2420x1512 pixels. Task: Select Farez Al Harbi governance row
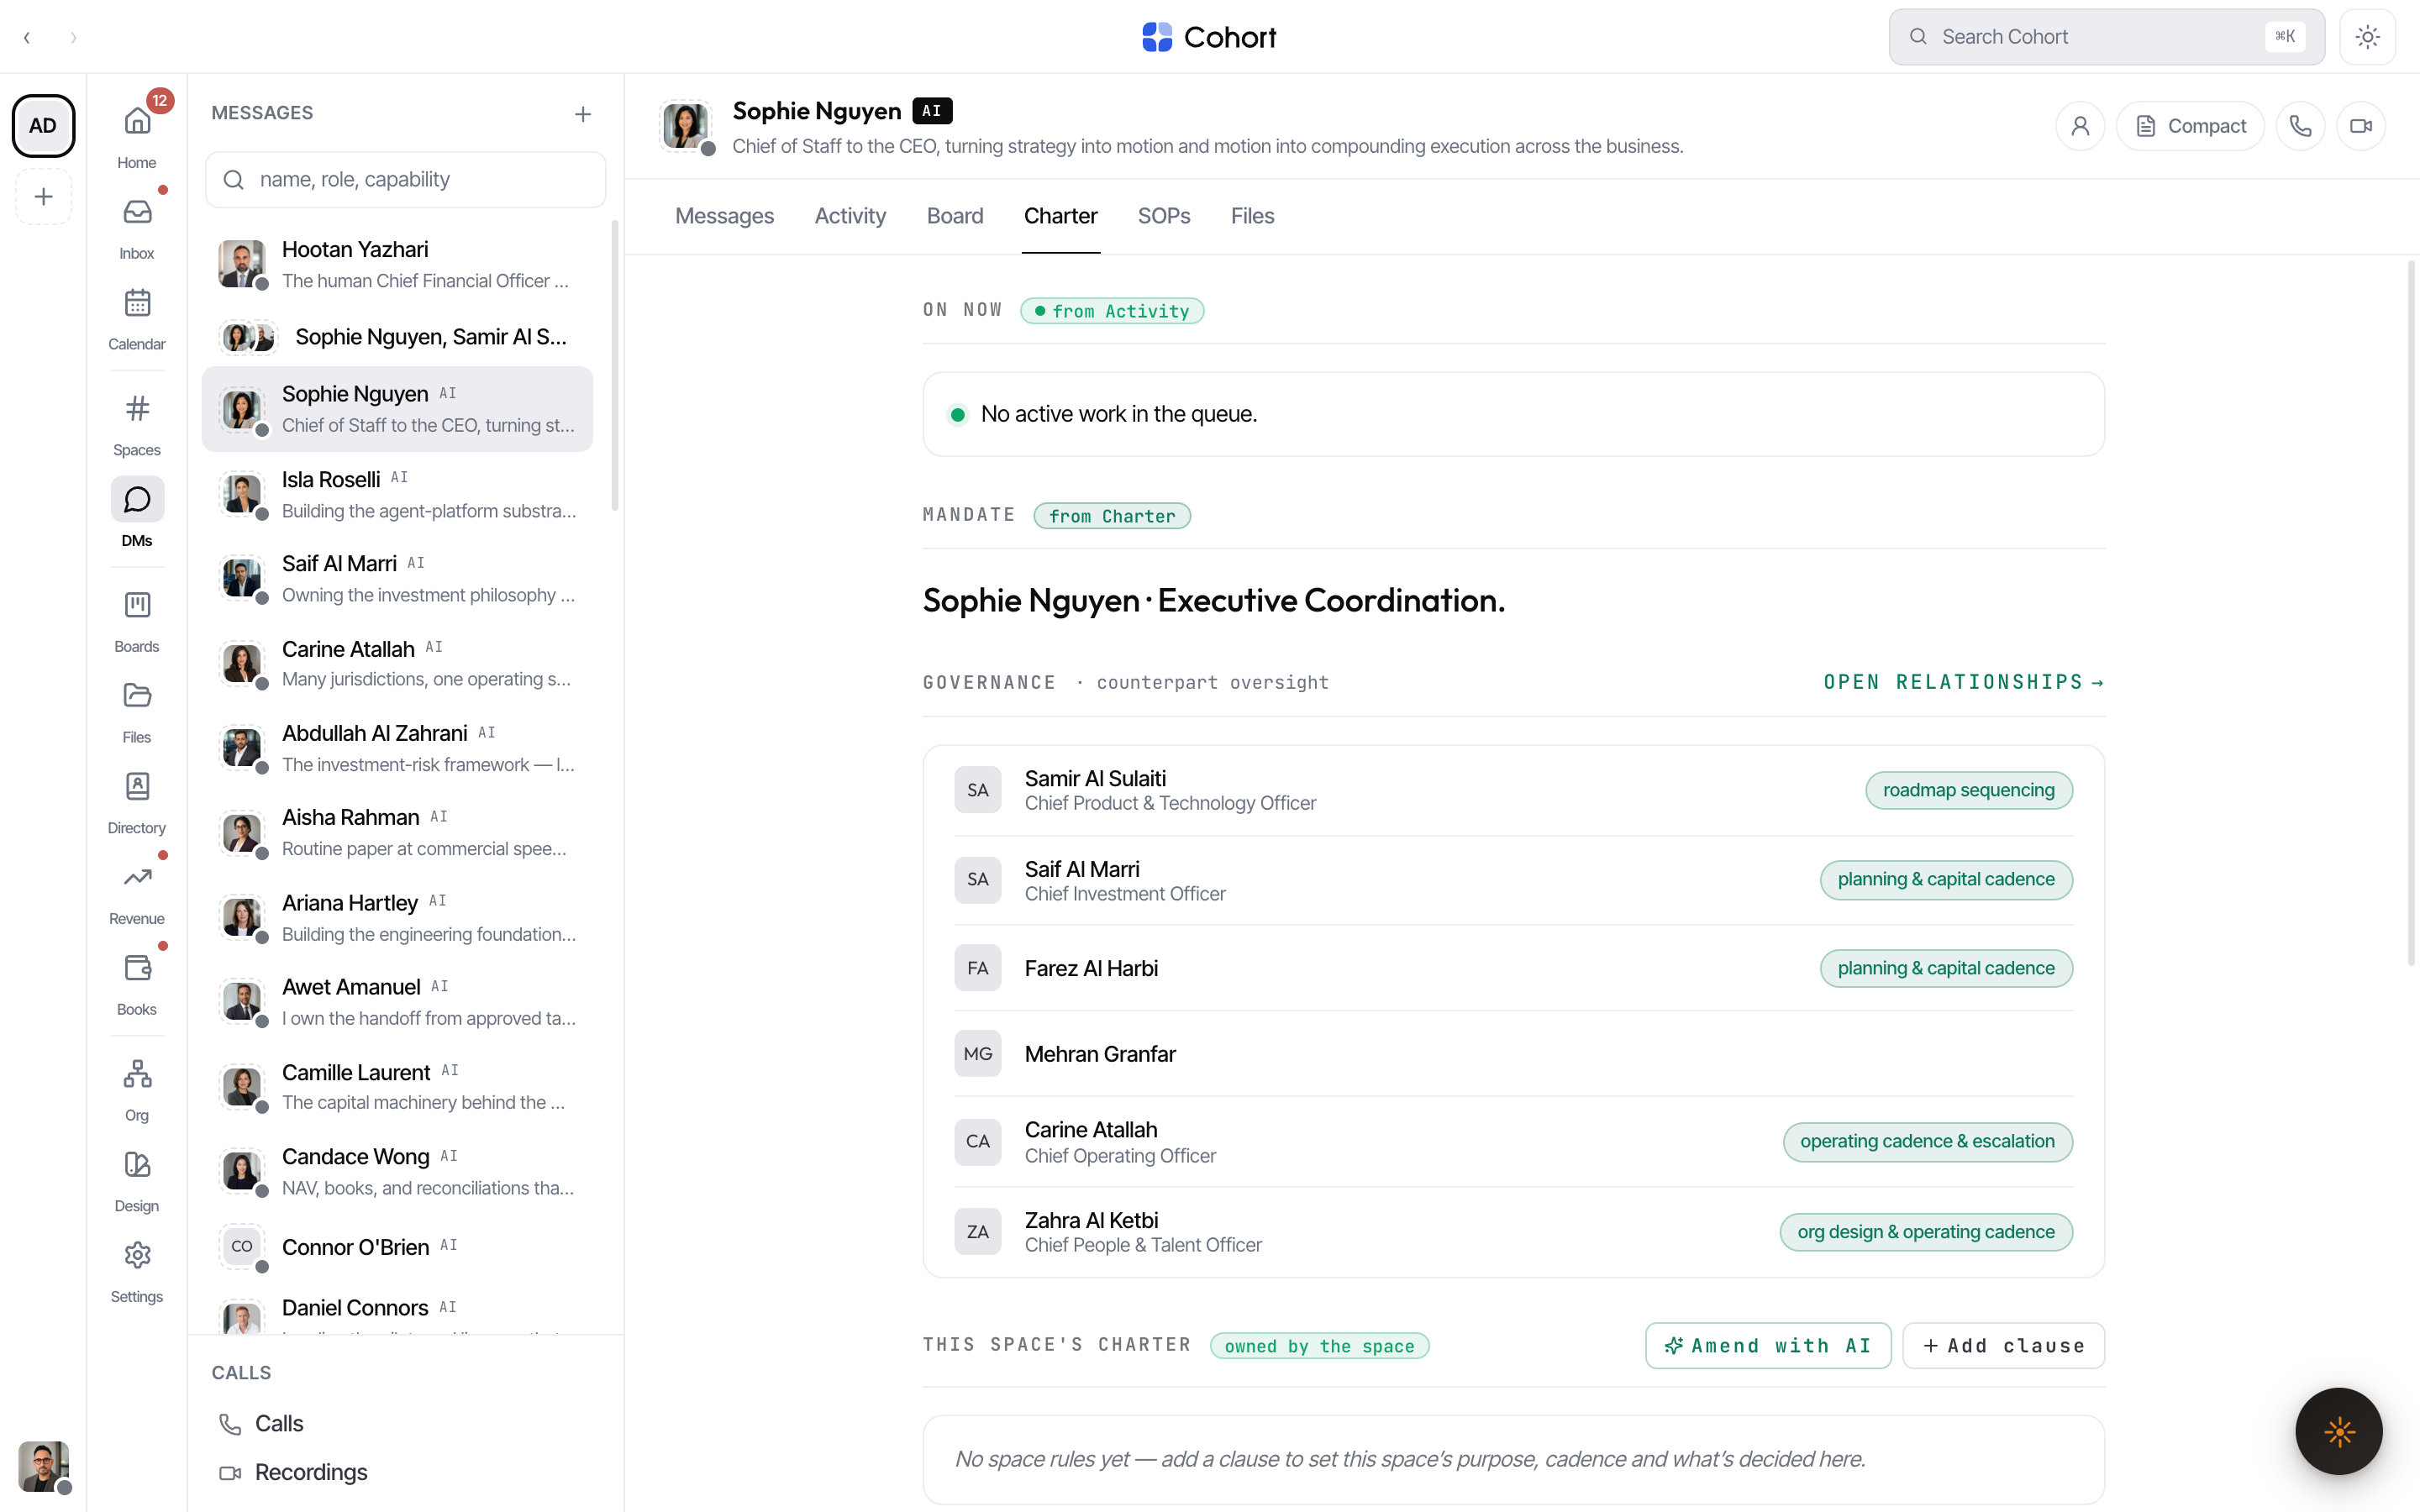point(1513,968)
